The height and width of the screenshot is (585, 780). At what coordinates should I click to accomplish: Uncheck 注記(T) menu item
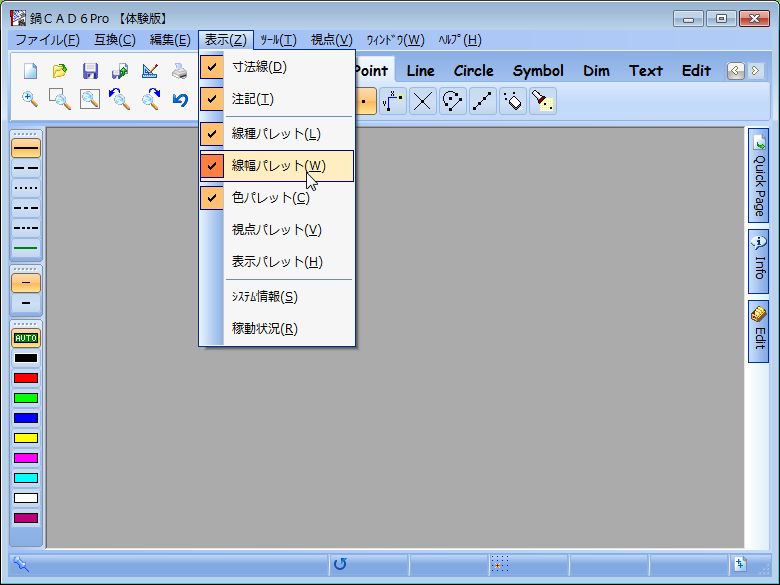277,99
